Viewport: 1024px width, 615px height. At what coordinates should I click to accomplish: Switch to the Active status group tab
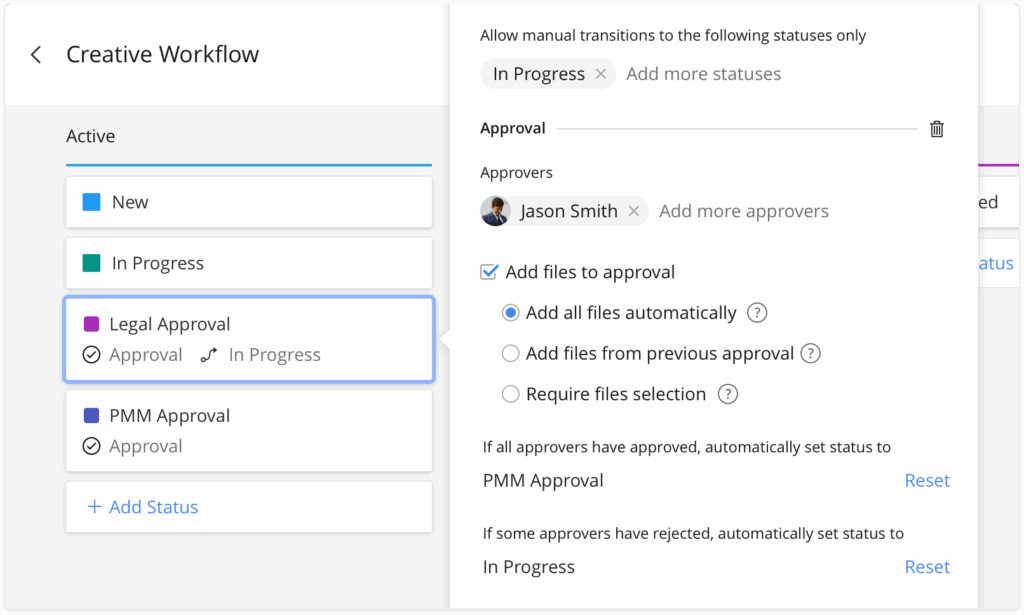[x=91, y=136]
